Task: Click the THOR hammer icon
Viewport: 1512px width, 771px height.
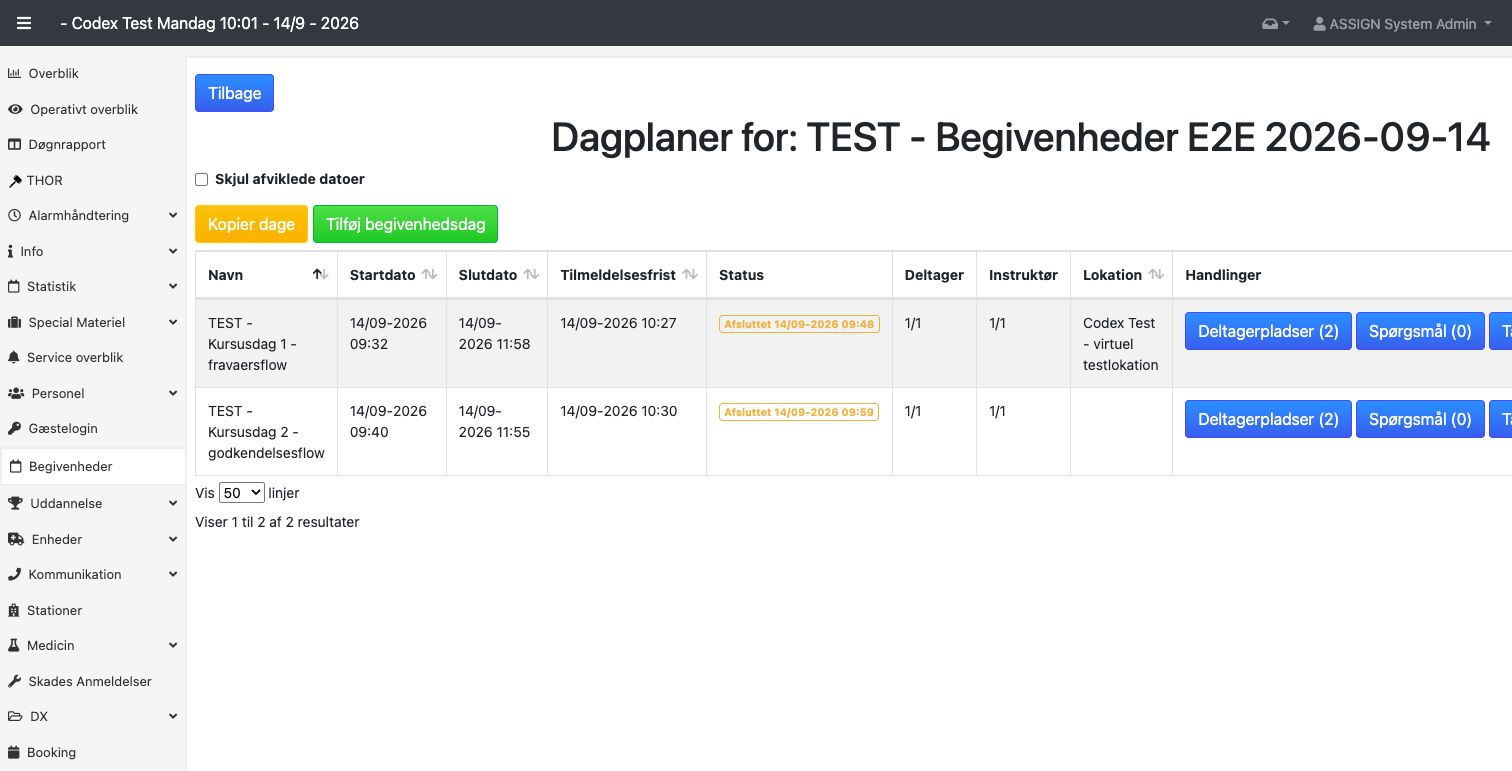Action: click(15, 180)
